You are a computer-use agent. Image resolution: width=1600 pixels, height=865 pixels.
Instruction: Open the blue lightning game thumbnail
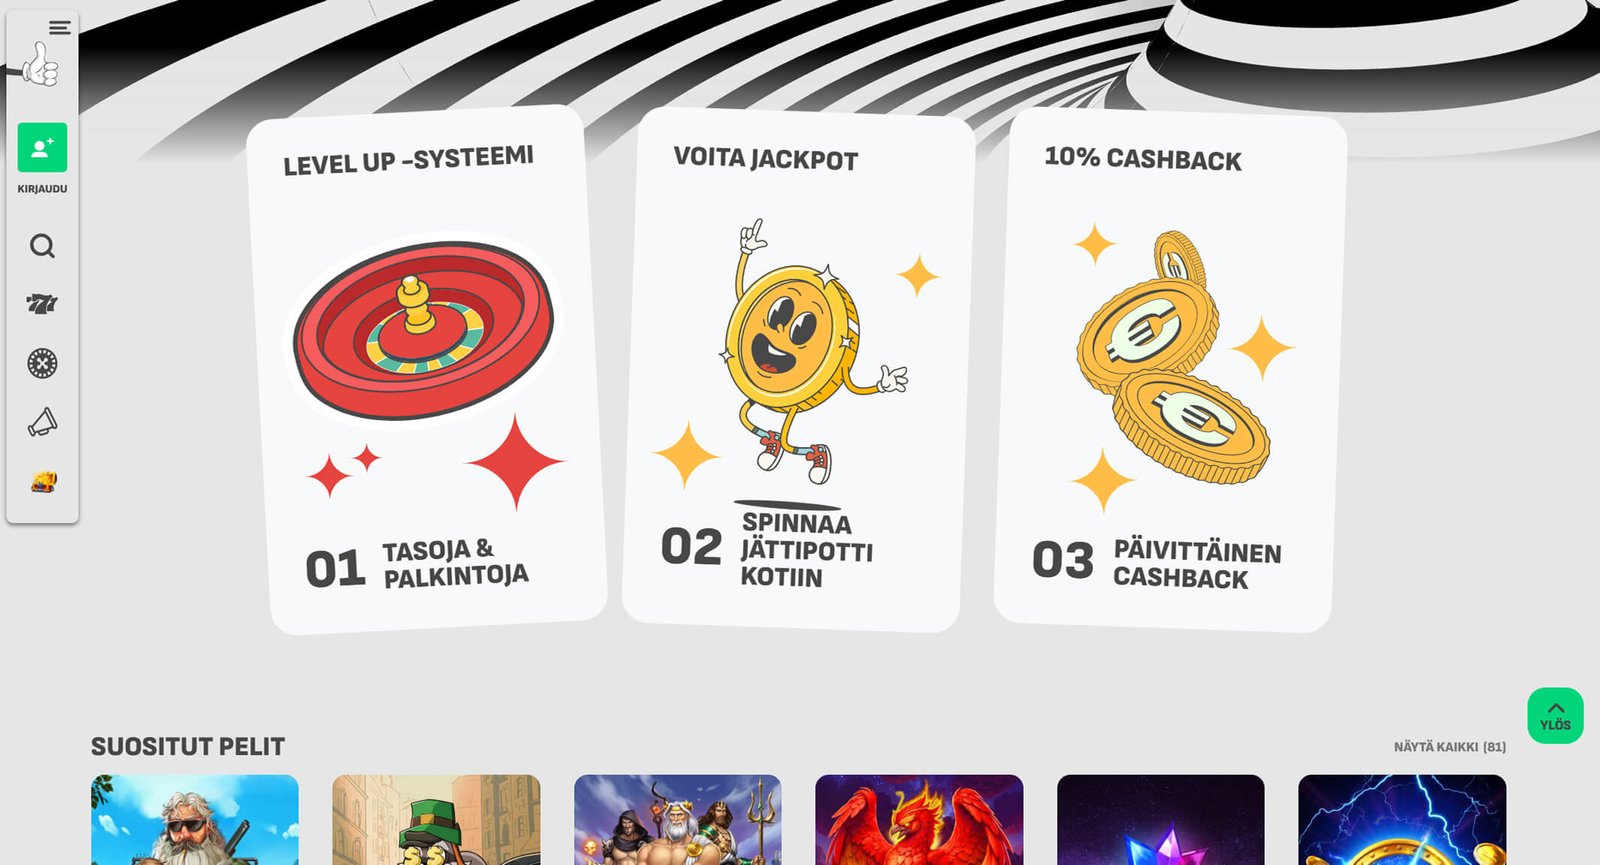click(1402, 820)
